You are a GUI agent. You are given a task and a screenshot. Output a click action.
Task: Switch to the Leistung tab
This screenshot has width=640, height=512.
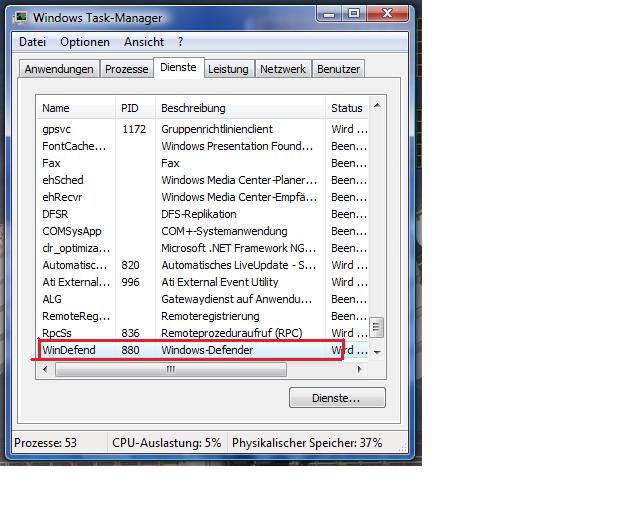tap(228, 69)
